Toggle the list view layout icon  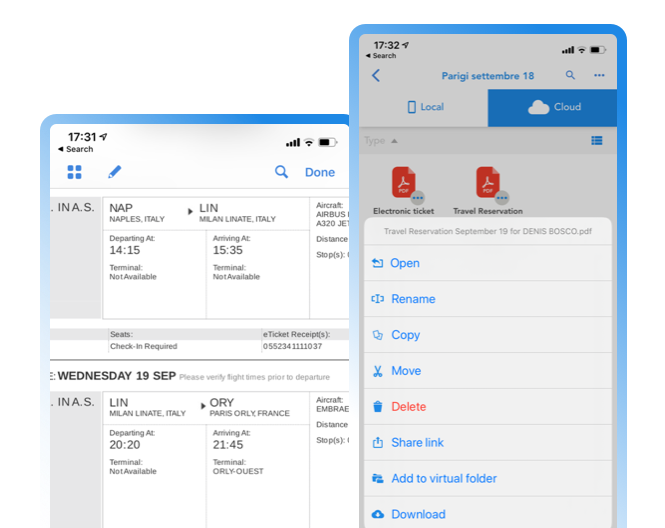tap(597, 141)
